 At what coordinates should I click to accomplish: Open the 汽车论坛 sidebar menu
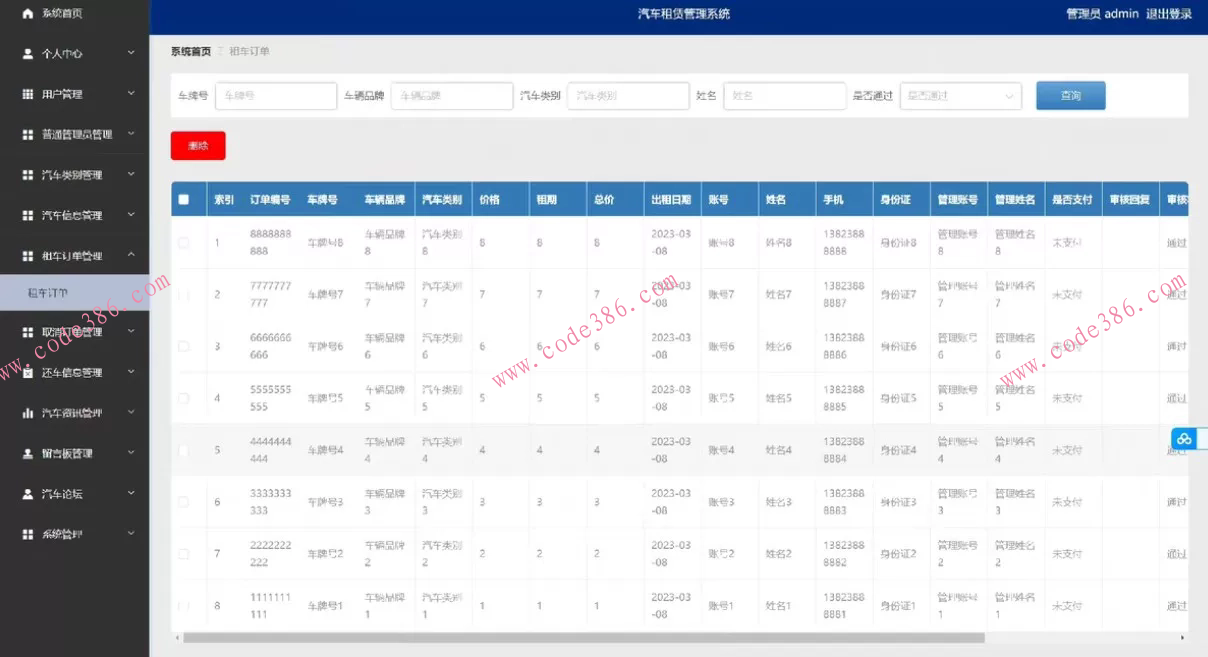62,494
